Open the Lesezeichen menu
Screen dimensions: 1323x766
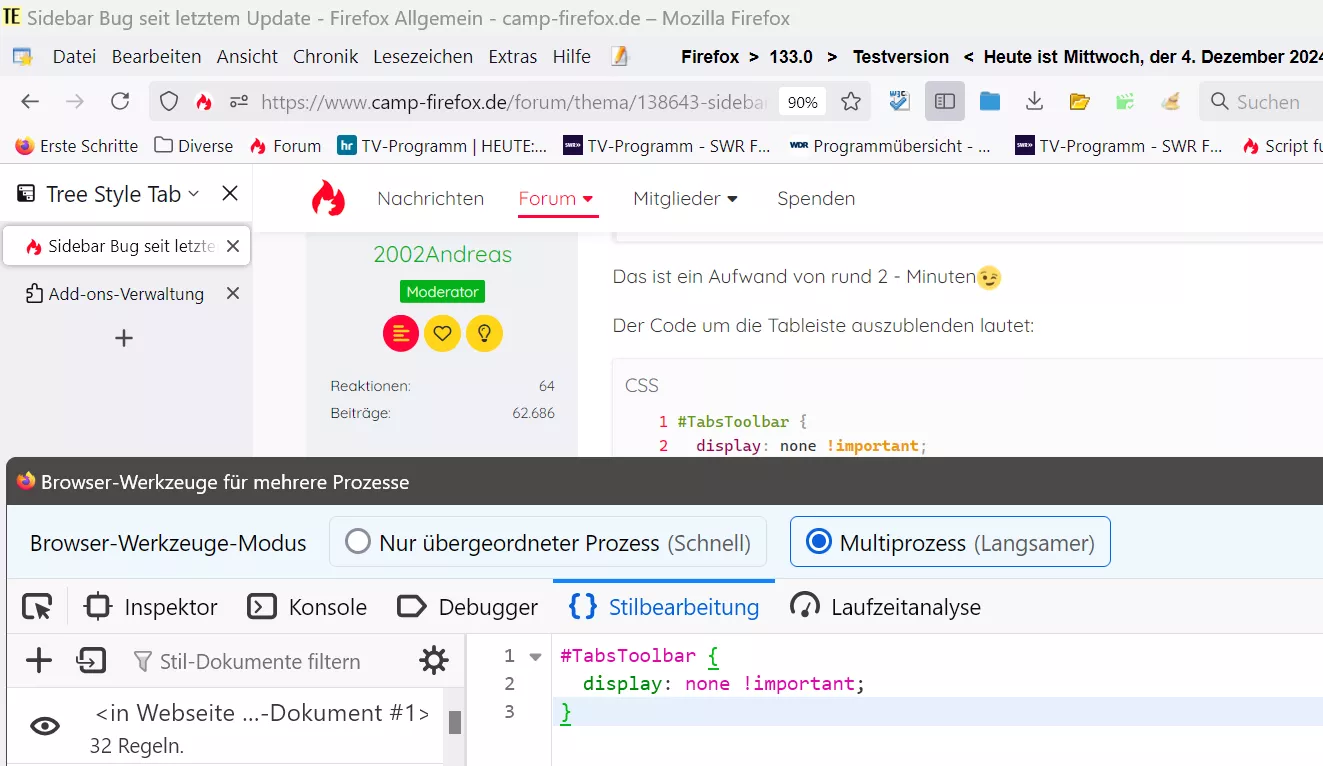(x=423, y=57)
